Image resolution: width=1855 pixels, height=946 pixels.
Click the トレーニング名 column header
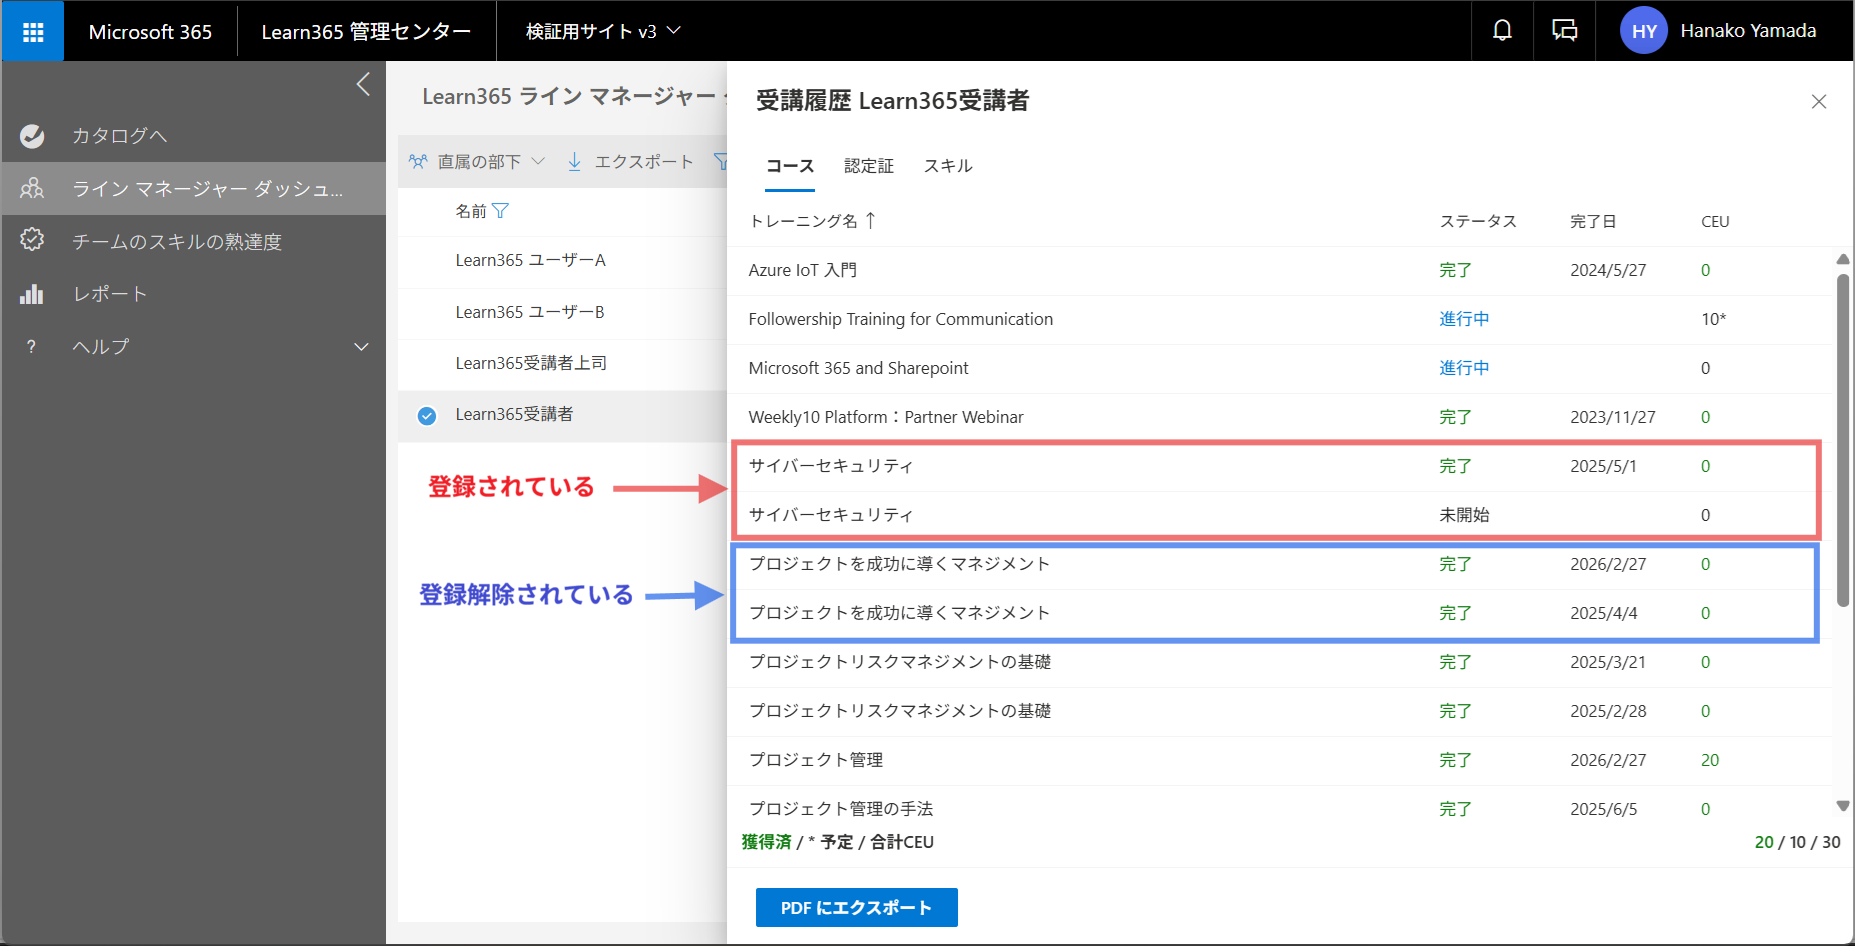click(x=803, y=221)
